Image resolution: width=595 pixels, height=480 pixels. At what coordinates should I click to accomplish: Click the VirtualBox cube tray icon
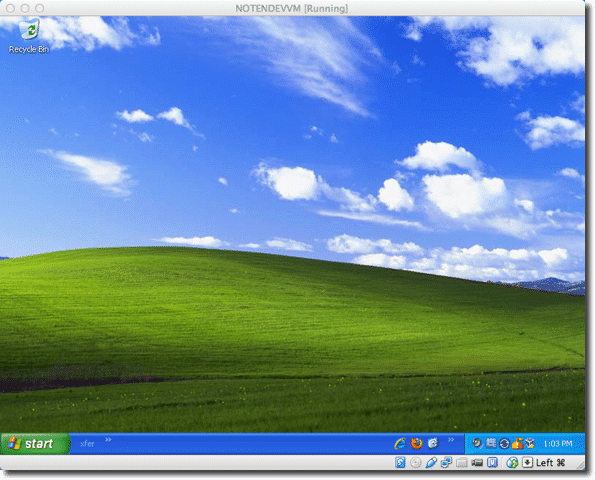(x=530, y=443)
